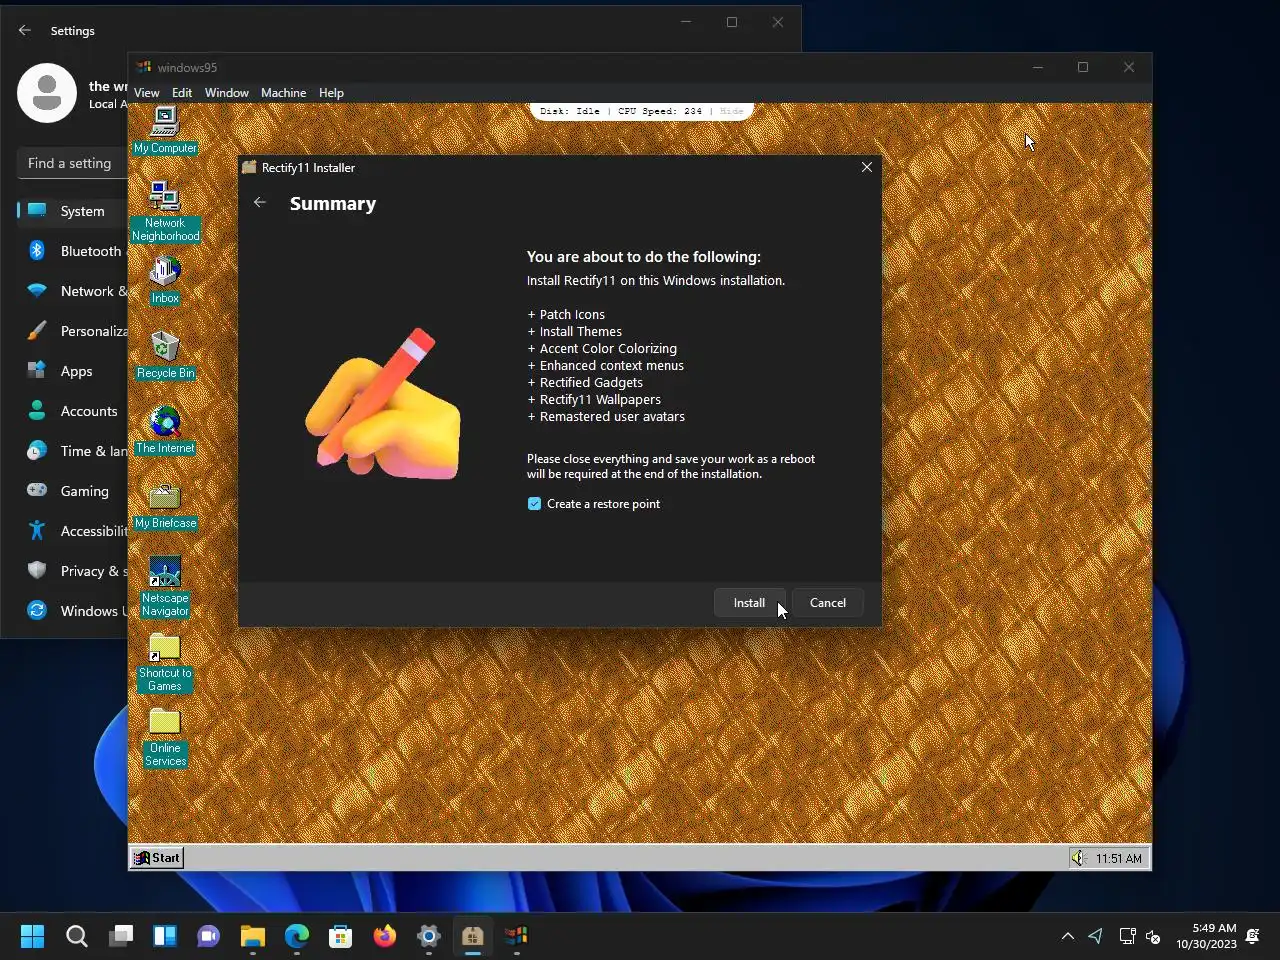Select Bluetooth in Settings sidebar
The image size is (1280, 960).
tap(72, 251)
